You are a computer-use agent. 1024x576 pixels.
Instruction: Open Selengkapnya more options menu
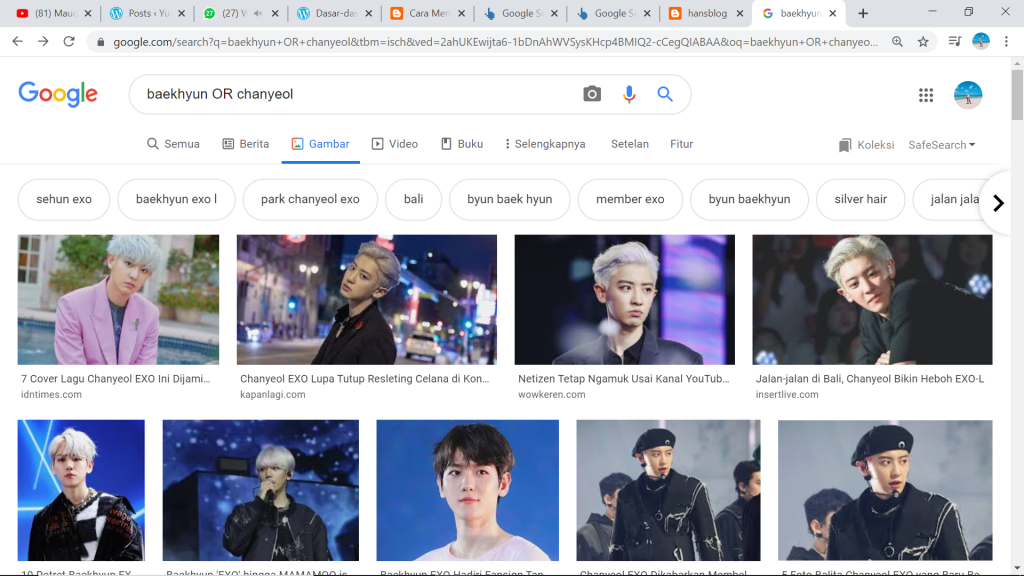[545, 144]
